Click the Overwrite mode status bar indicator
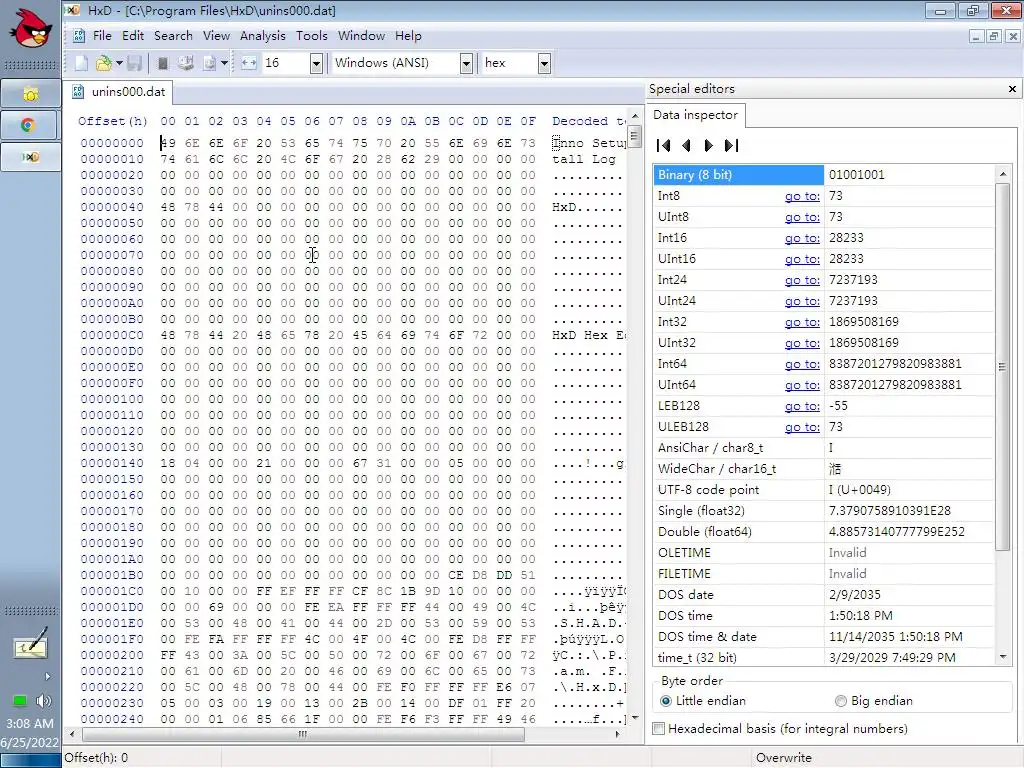 point(784,758)
